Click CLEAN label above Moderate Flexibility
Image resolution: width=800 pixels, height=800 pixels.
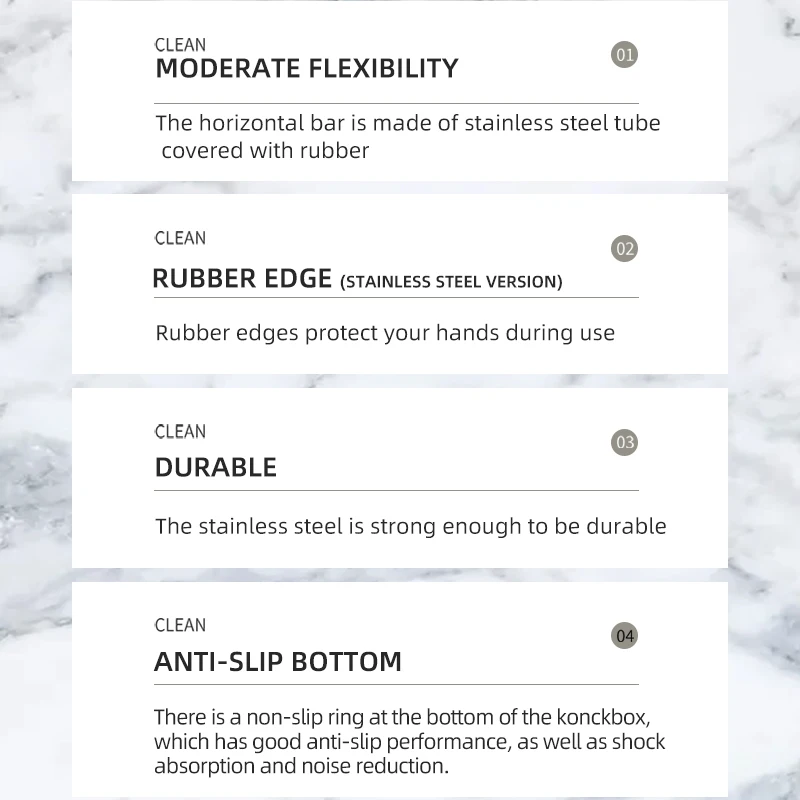click(x=180, y=45)
